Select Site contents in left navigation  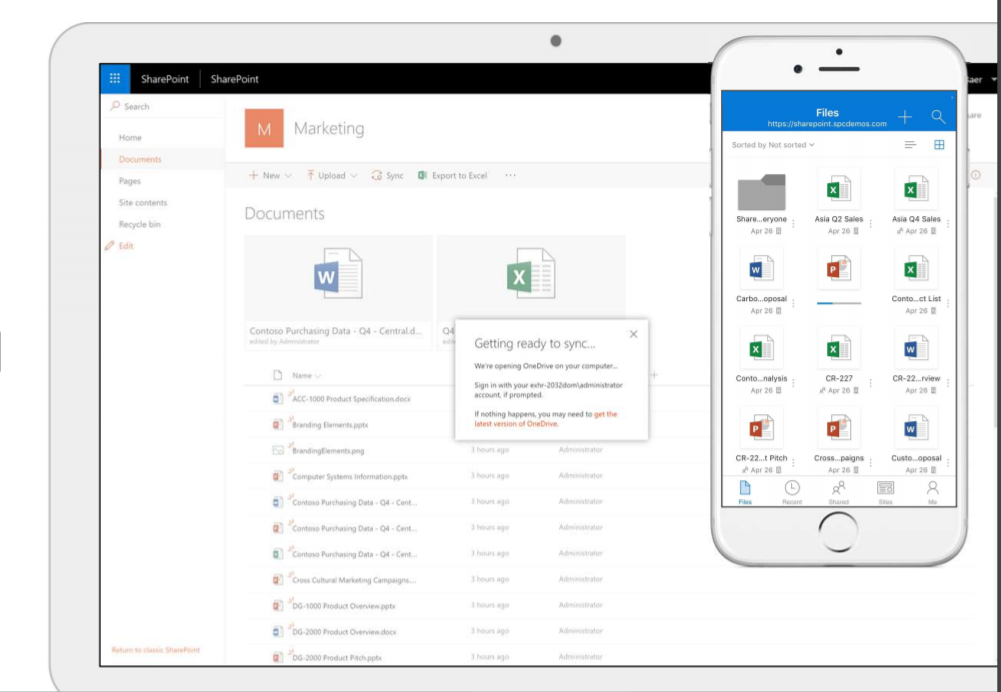(x=143, y=202)
